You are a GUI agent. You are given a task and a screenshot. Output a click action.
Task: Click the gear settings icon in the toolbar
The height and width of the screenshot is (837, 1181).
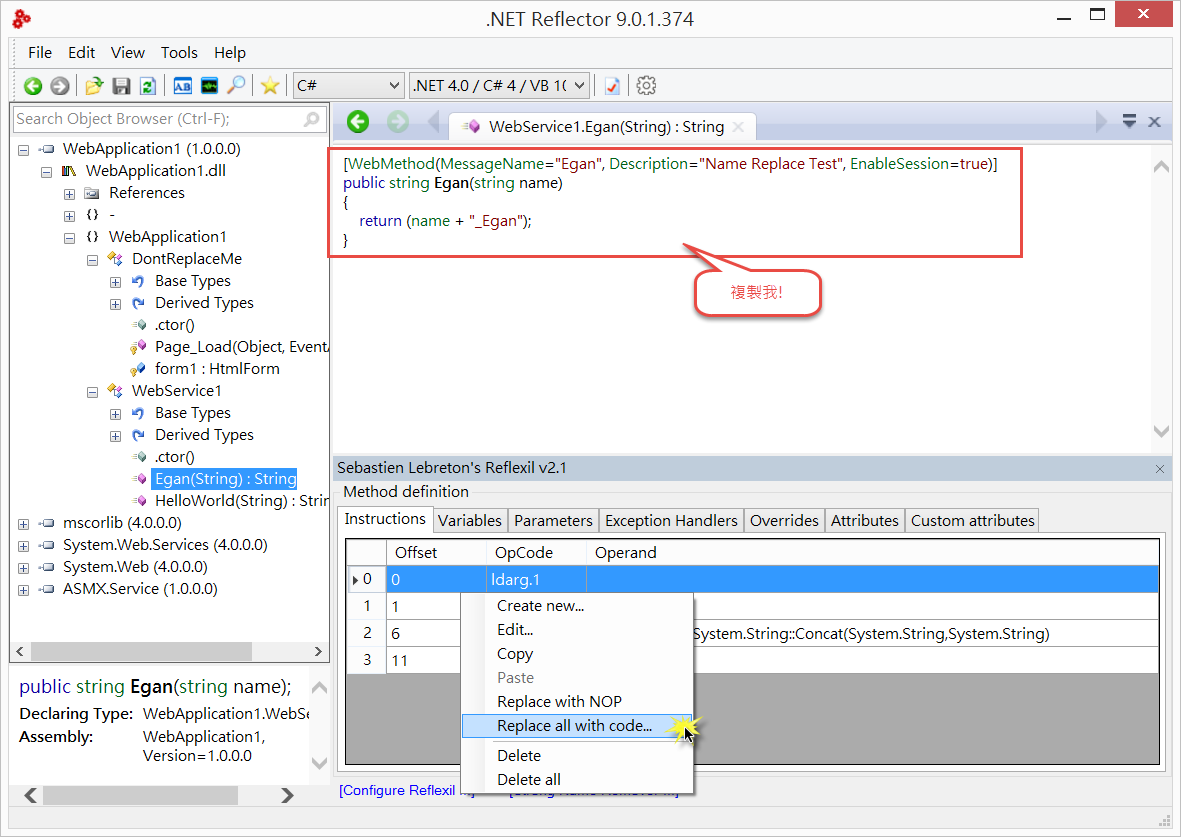pyautogui.click(x=645, y=85)
